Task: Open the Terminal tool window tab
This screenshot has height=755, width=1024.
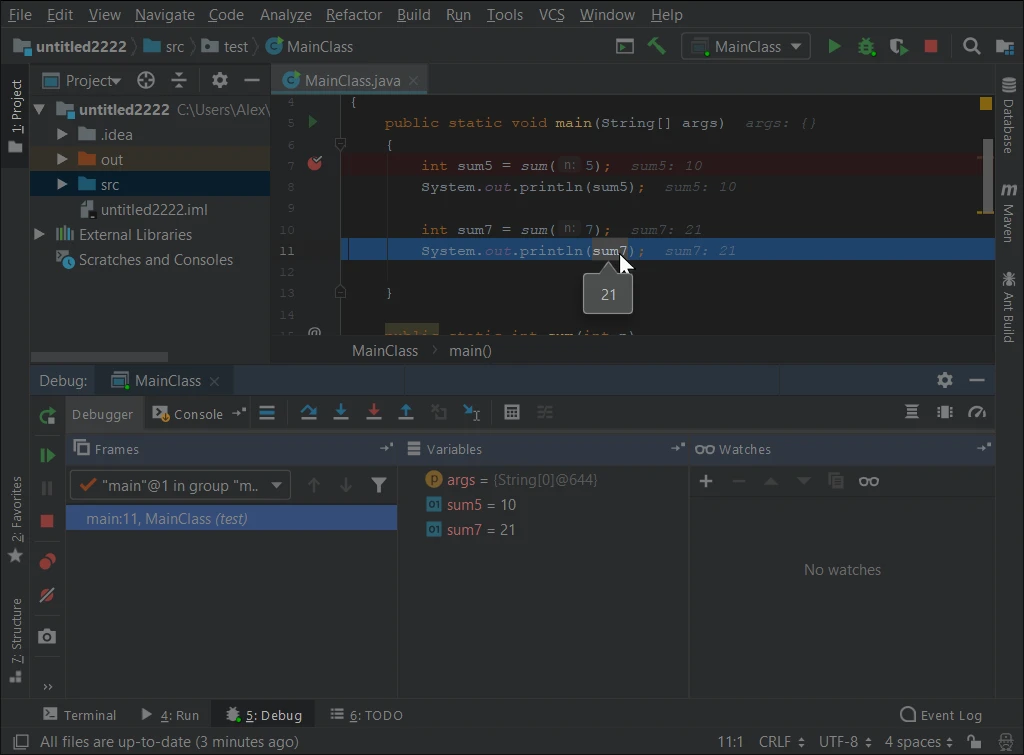Action: (80, 715)
